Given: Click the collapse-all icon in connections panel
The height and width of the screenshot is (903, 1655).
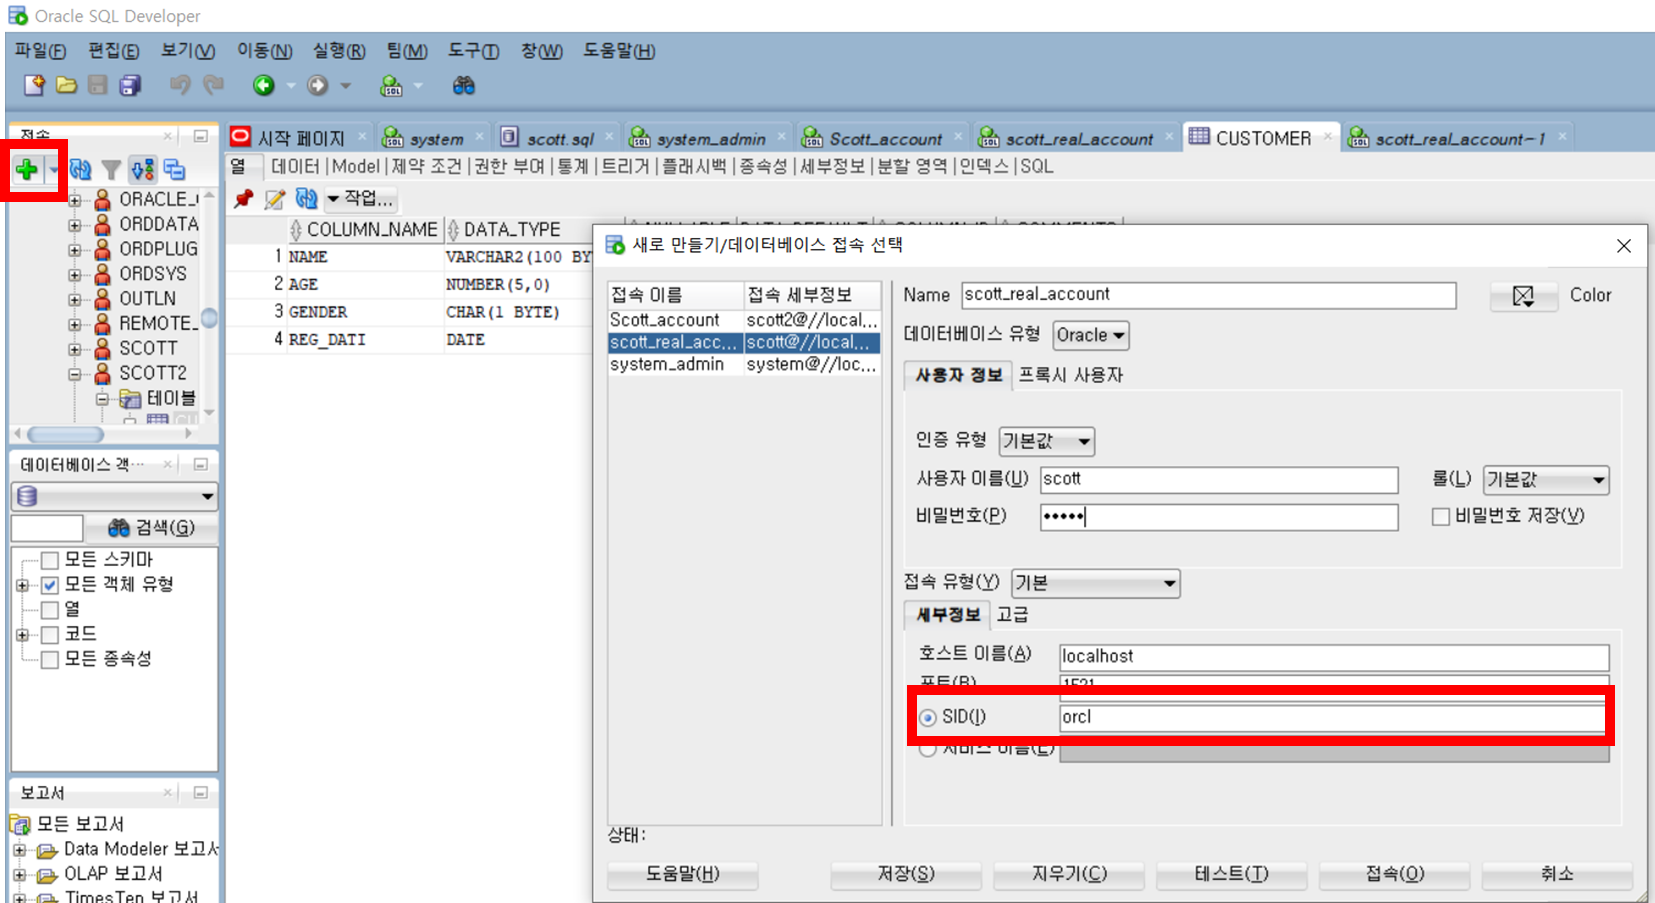Looking at the screenshot, I should click(x=174, y=170).
